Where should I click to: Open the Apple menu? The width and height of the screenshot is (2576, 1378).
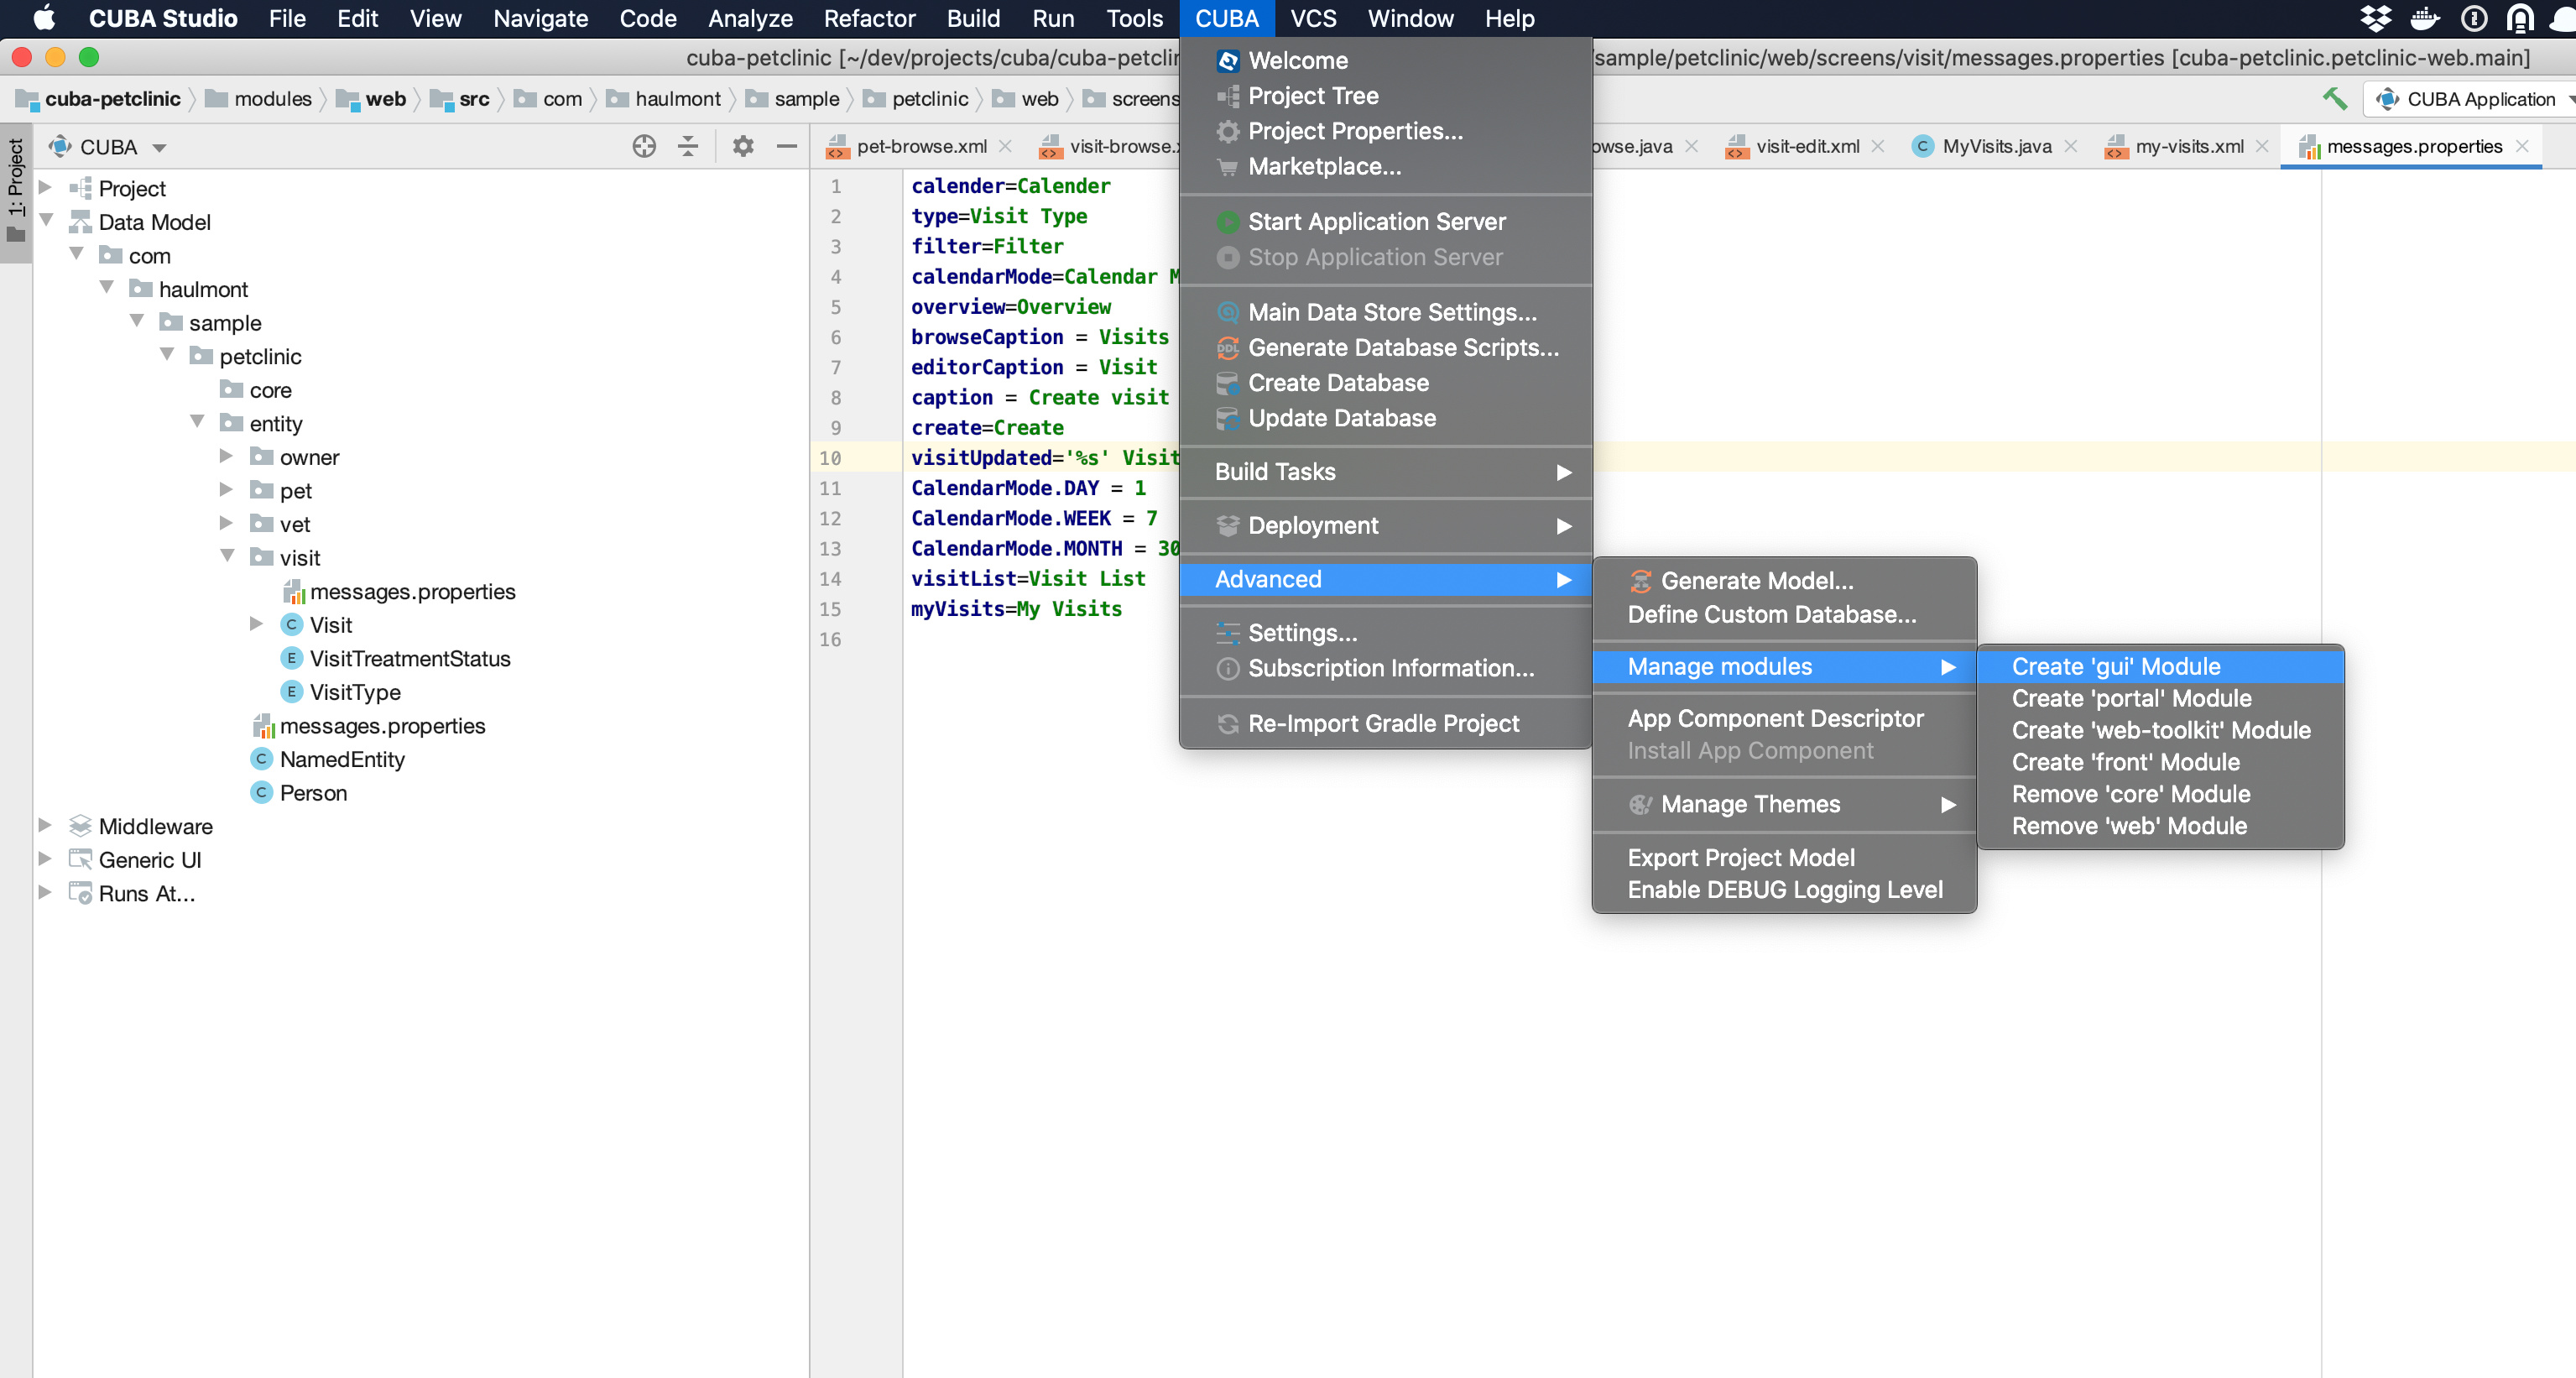coord(45,19)
